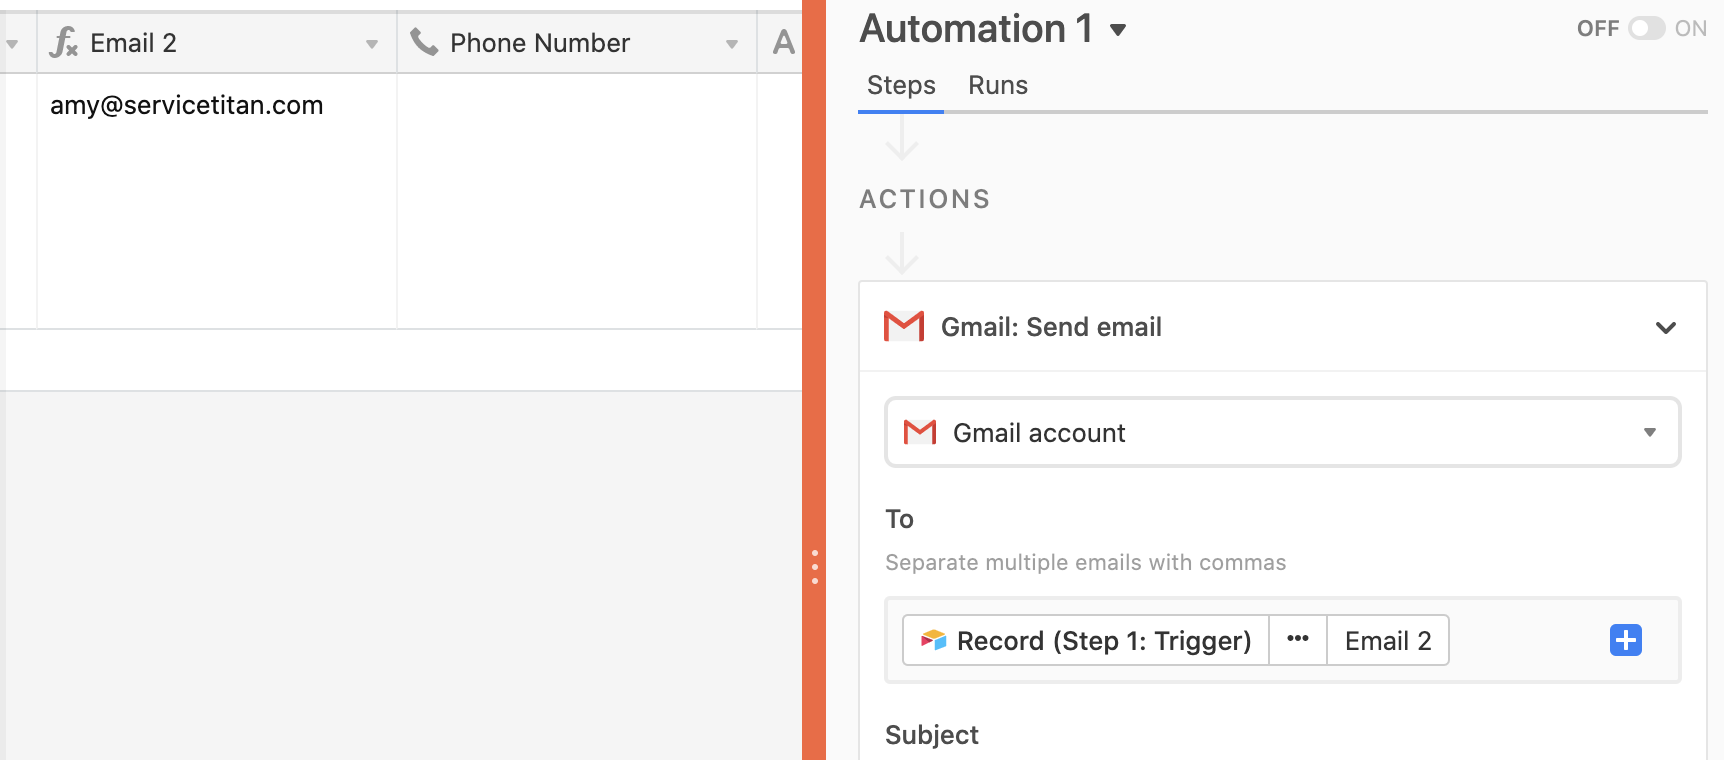1724x760 pixels.
Task: Click the Email 2 field token
Action: pyautogui.click(x=1388, y=640)
